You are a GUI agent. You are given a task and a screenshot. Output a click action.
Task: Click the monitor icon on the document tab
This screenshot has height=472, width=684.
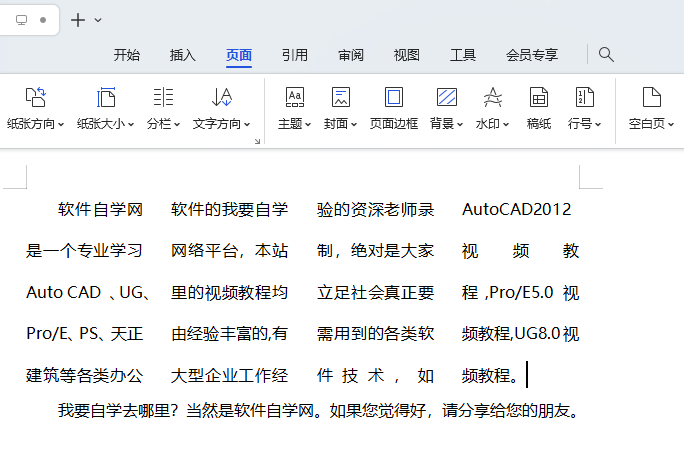(21, 20)
